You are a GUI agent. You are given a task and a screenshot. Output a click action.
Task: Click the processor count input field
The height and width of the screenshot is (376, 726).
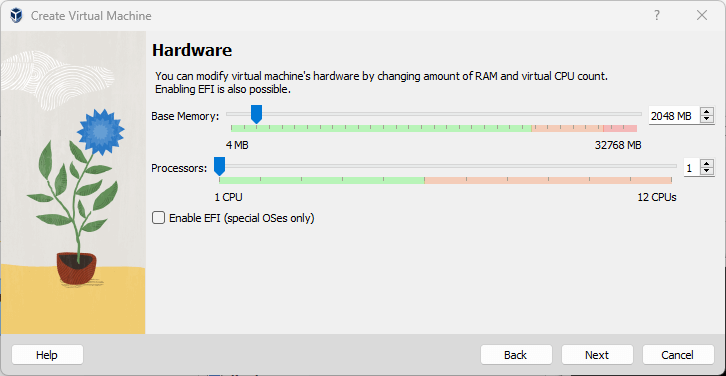coord(692,168)
